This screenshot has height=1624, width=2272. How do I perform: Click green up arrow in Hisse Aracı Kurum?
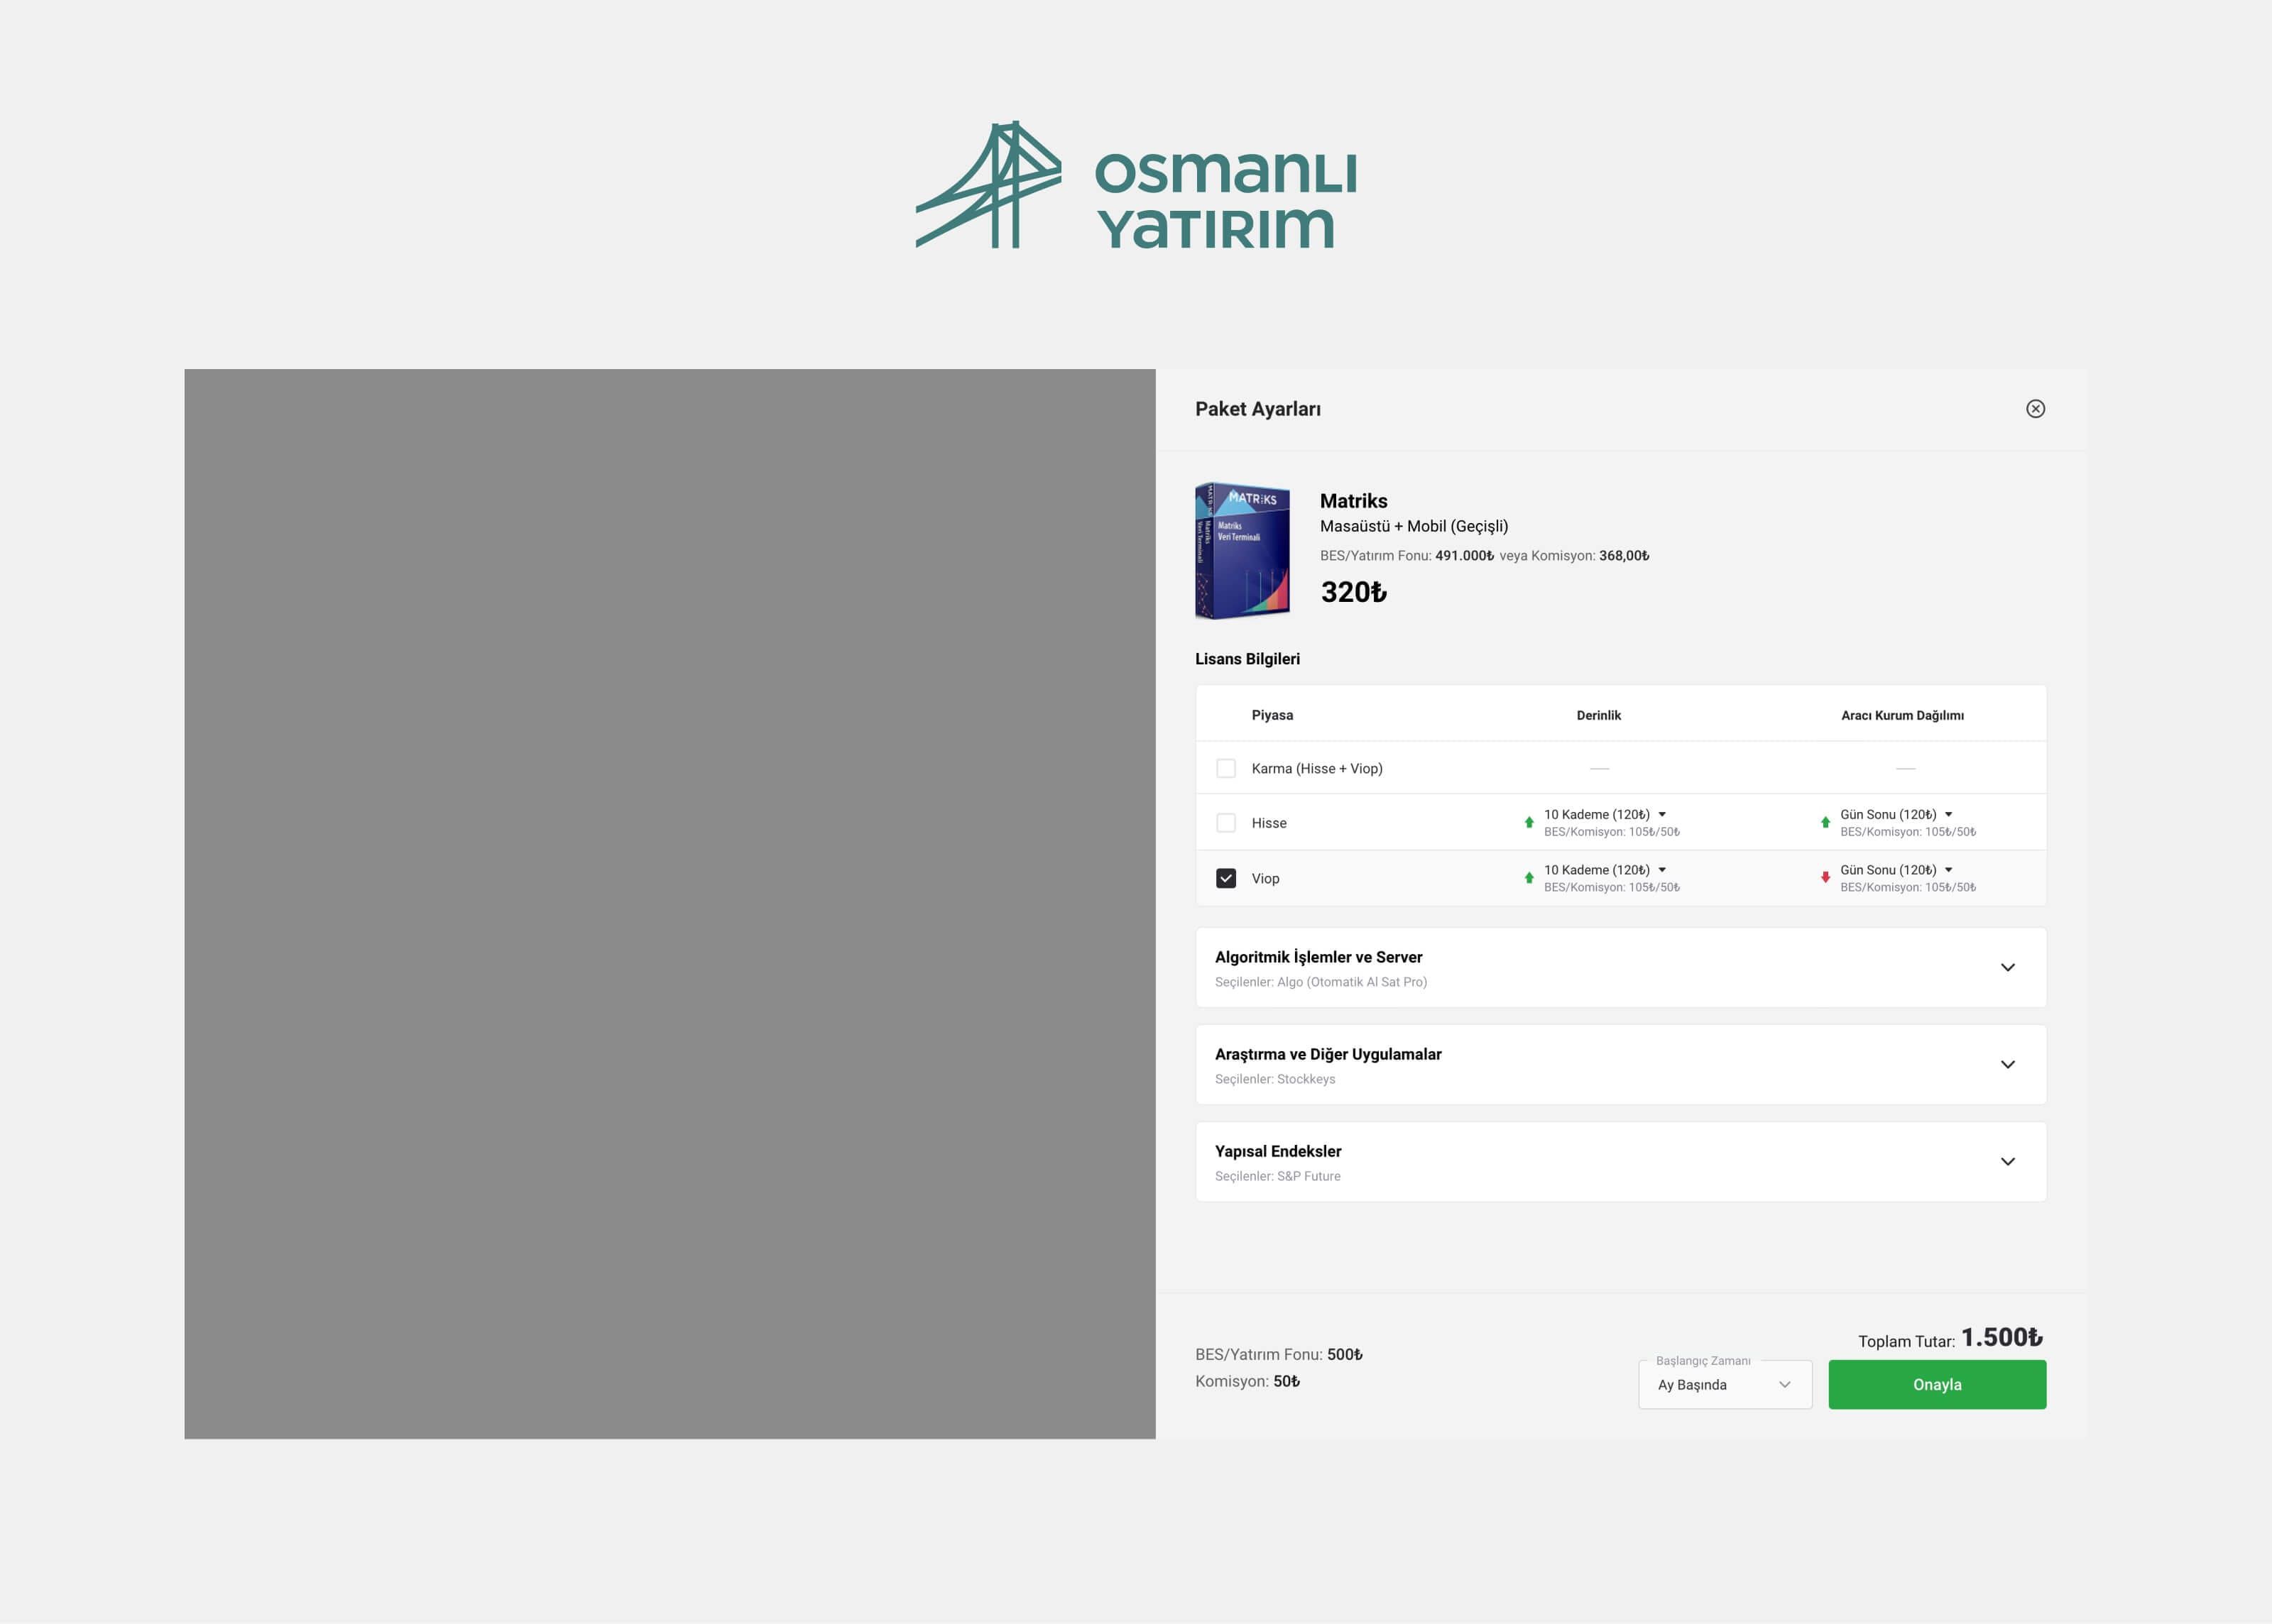pos(1825,822)
